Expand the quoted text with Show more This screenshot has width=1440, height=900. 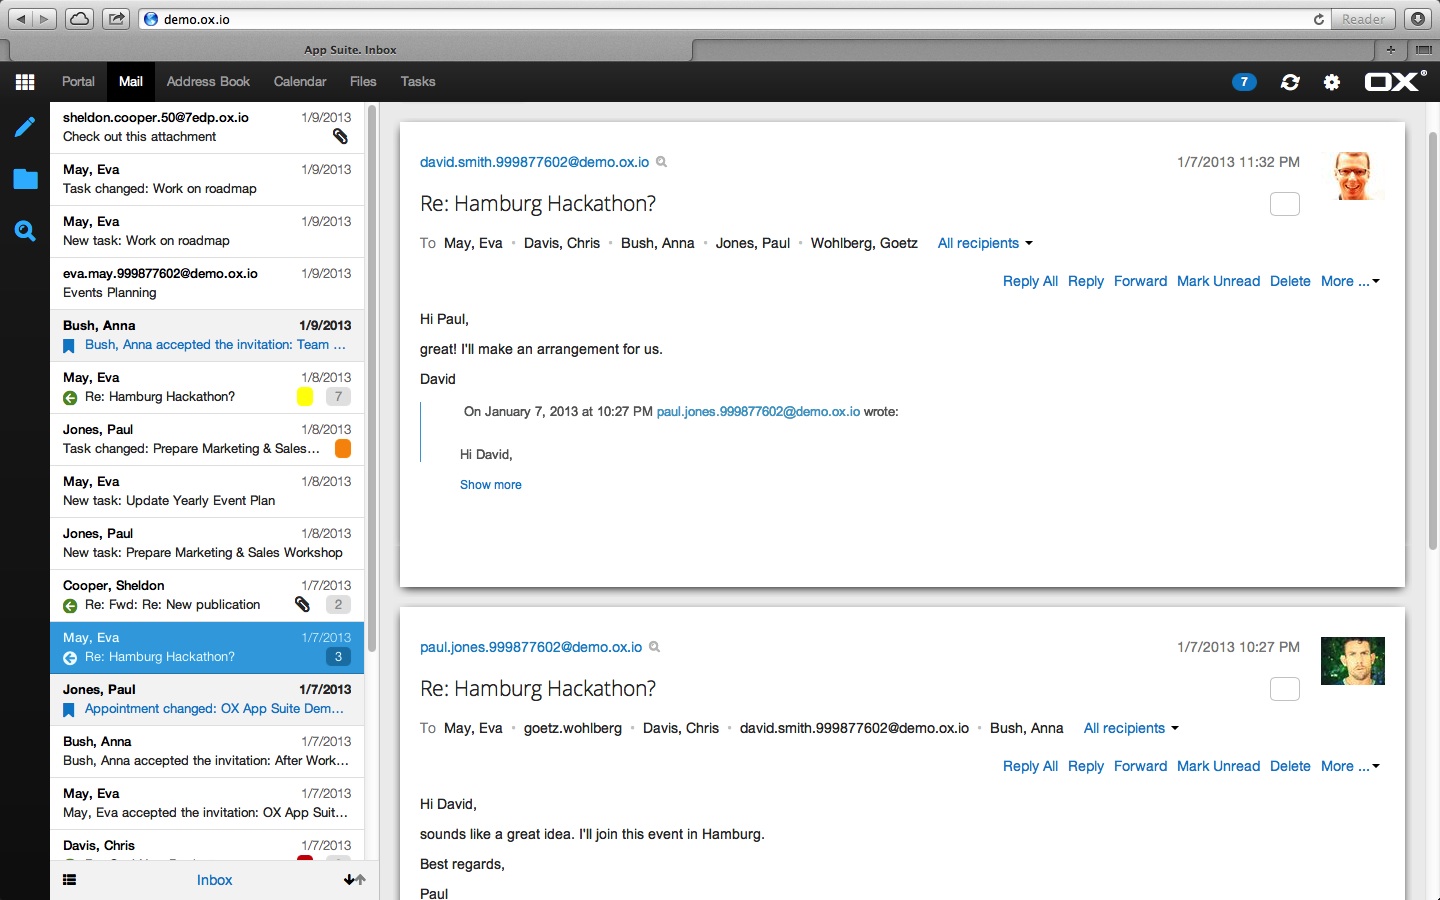(x=491, y=485)
